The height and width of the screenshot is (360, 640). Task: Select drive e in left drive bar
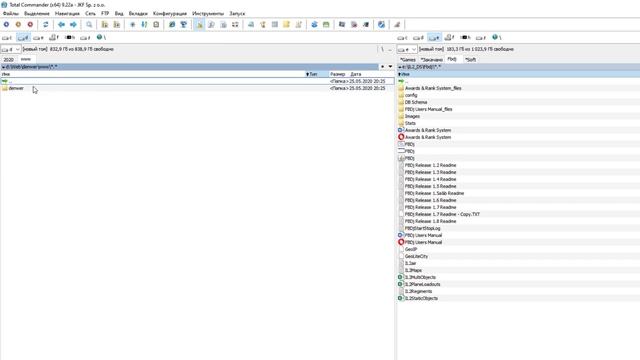tap(38, 38)
